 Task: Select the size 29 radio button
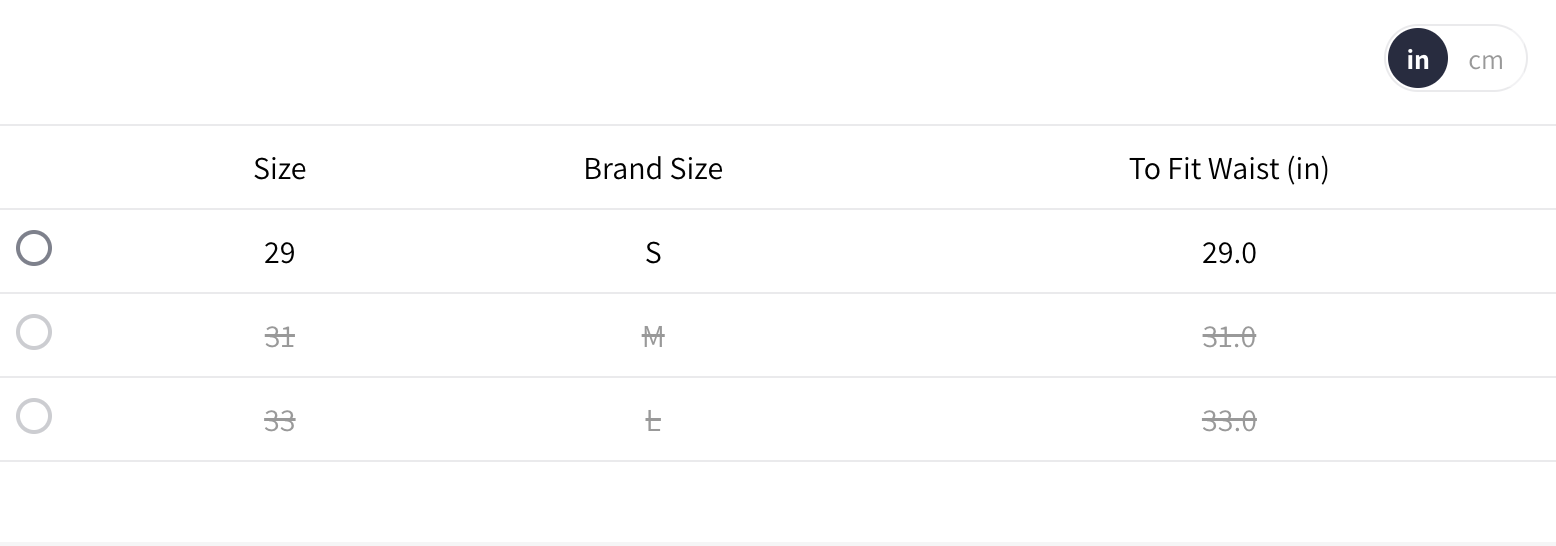(x=34, y=248)
